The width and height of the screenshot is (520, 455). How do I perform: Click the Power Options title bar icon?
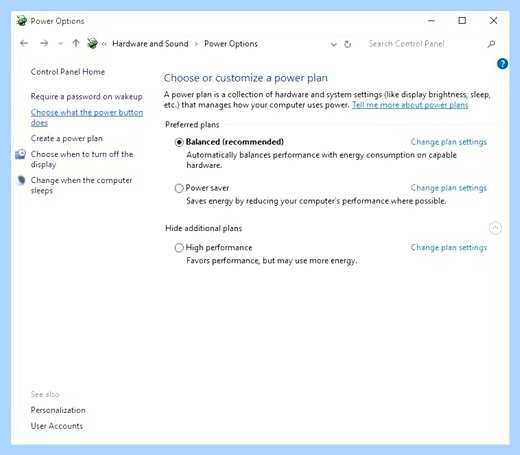21,21
